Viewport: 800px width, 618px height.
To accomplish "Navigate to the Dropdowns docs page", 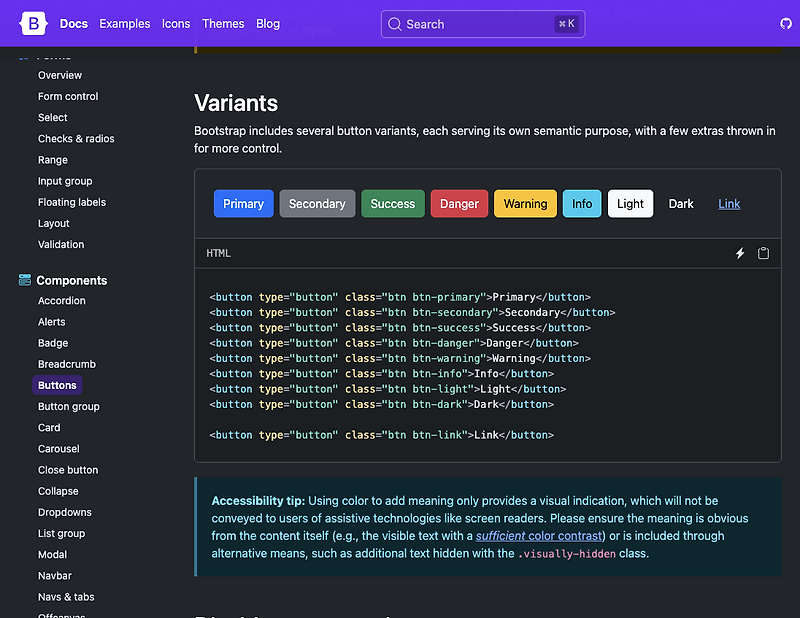I will click(64, 512).
